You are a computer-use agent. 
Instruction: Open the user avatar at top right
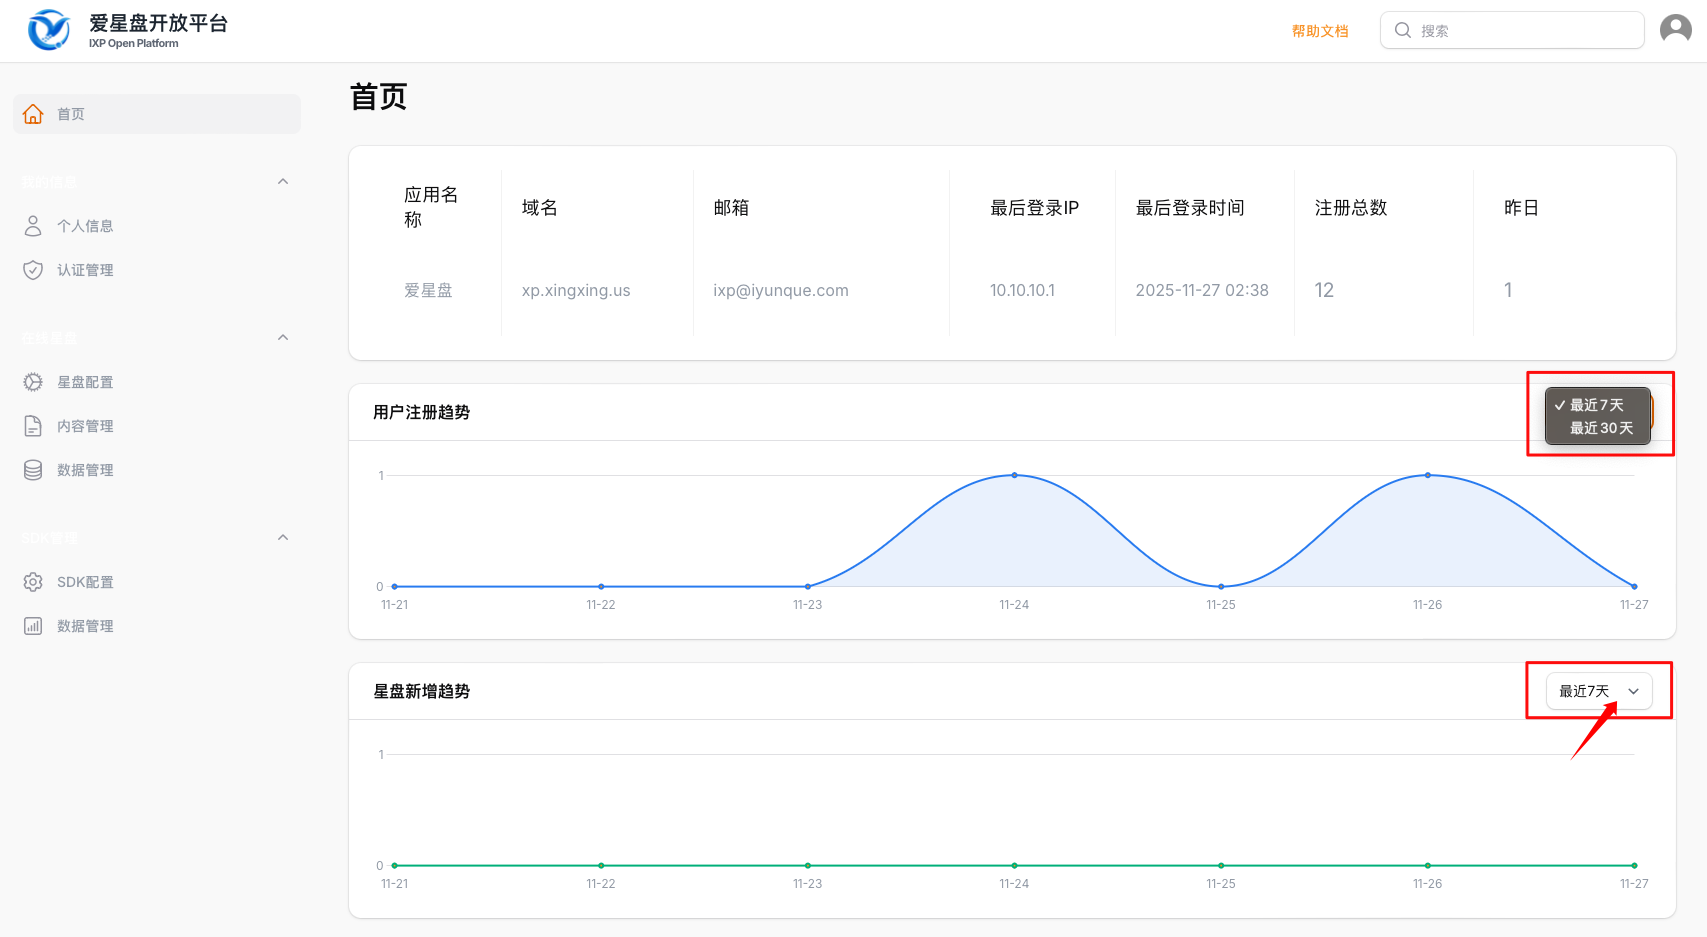pyautogui.click(x=1675, y=30)
